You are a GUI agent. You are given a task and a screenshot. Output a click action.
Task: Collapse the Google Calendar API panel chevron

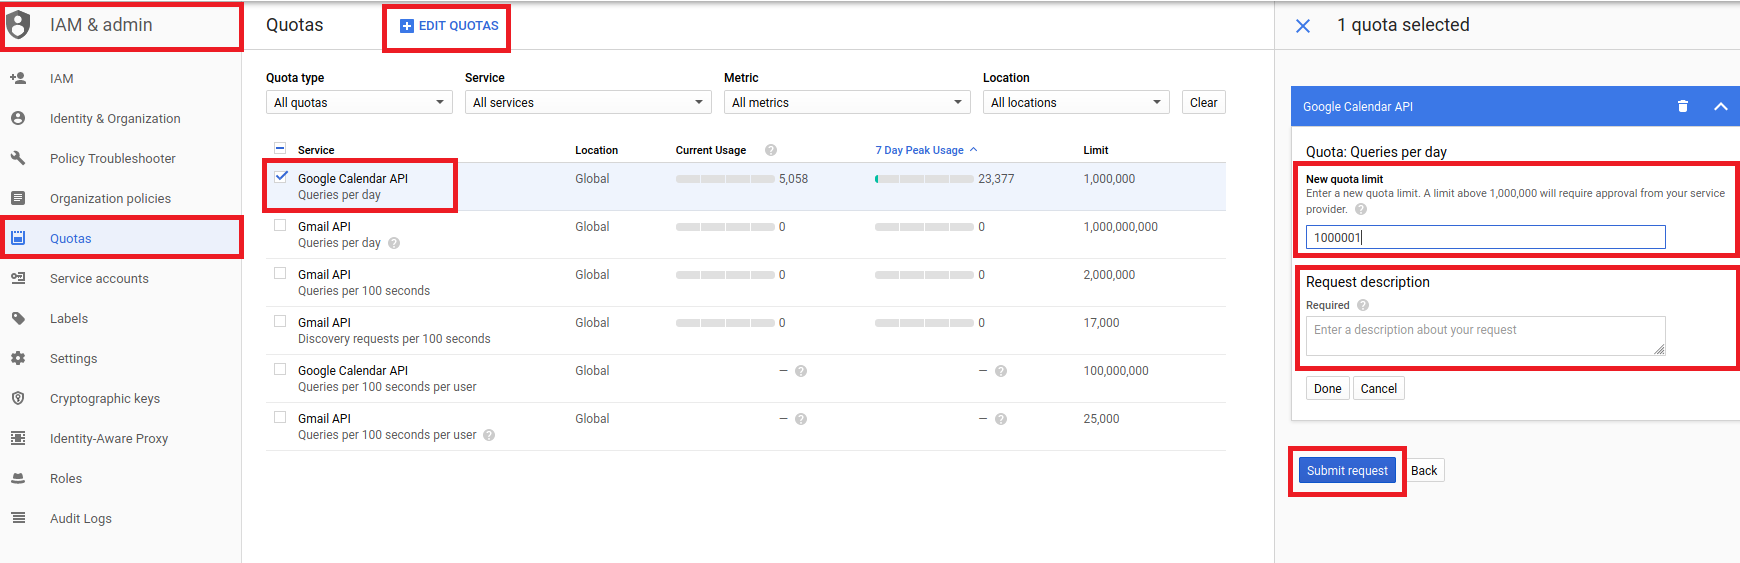(1720, 106)
